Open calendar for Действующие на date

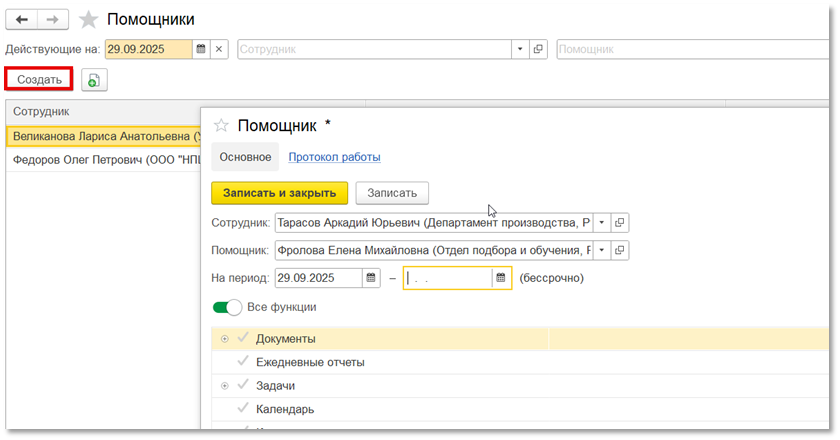(200, 48)
